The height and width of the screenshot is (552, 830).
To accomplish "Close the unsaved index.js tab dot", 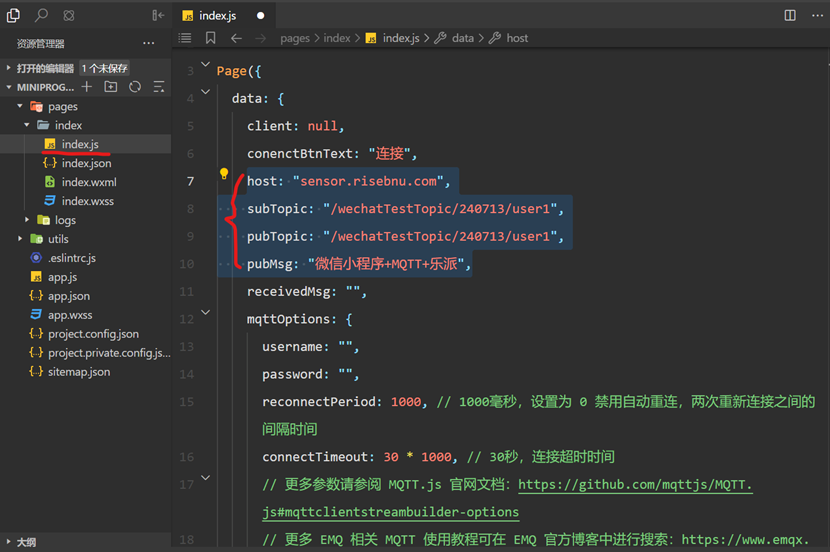I will tap(260, 16).
